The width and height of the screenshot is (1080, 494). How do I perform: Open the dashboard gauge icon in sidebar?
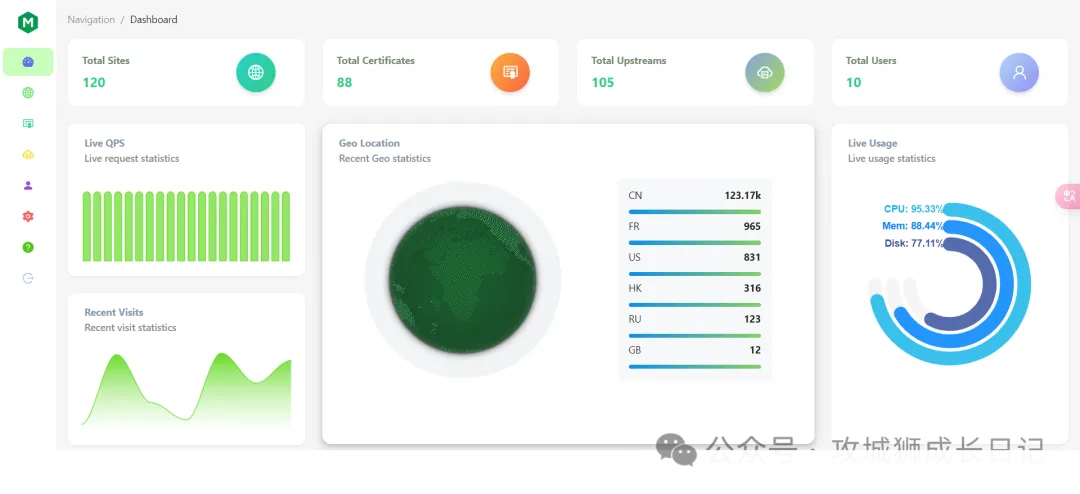(28, 62)
